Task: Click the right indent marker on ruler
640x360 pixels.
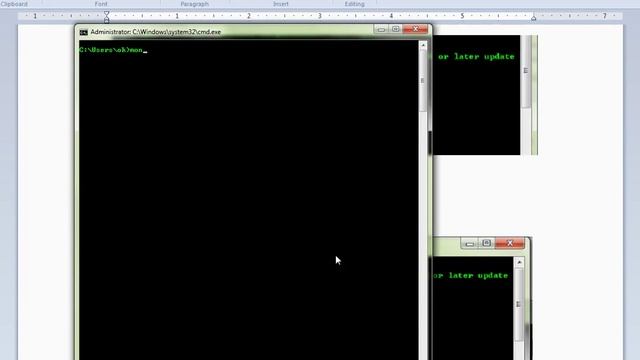Action: pyautogui.click(x=533, y=18)
